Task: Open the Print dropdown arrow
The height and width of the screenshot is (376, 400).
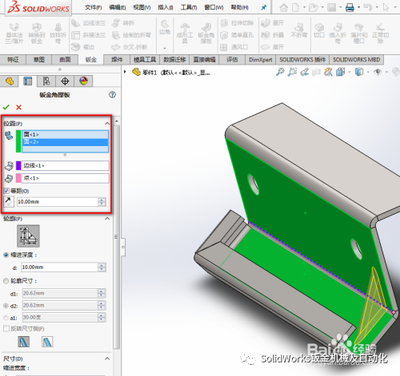Action: click(358, 7)
